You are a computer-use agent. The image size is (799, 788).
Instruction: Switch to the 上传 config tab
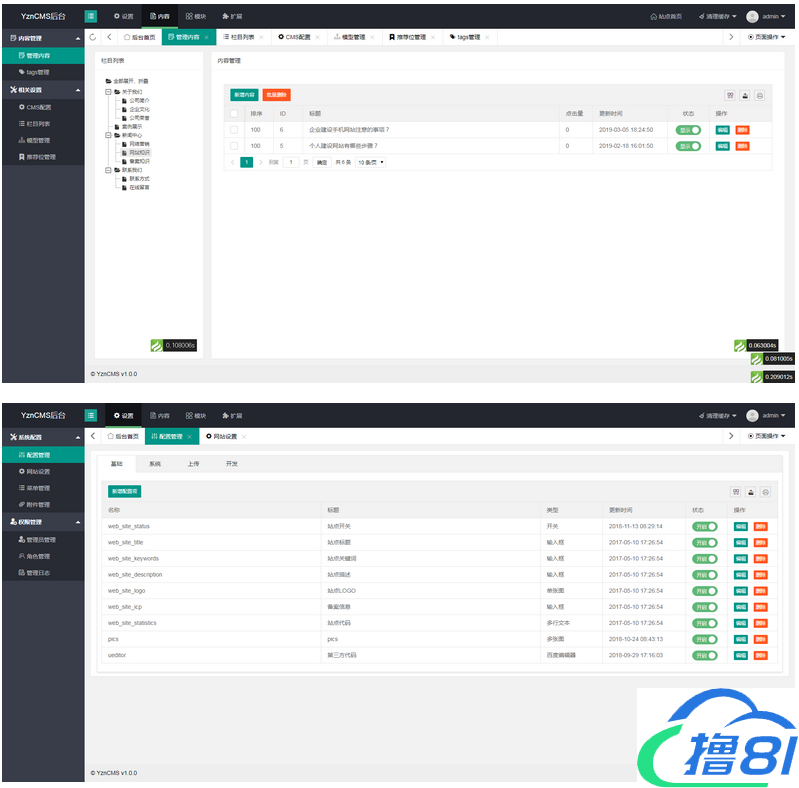193,464
